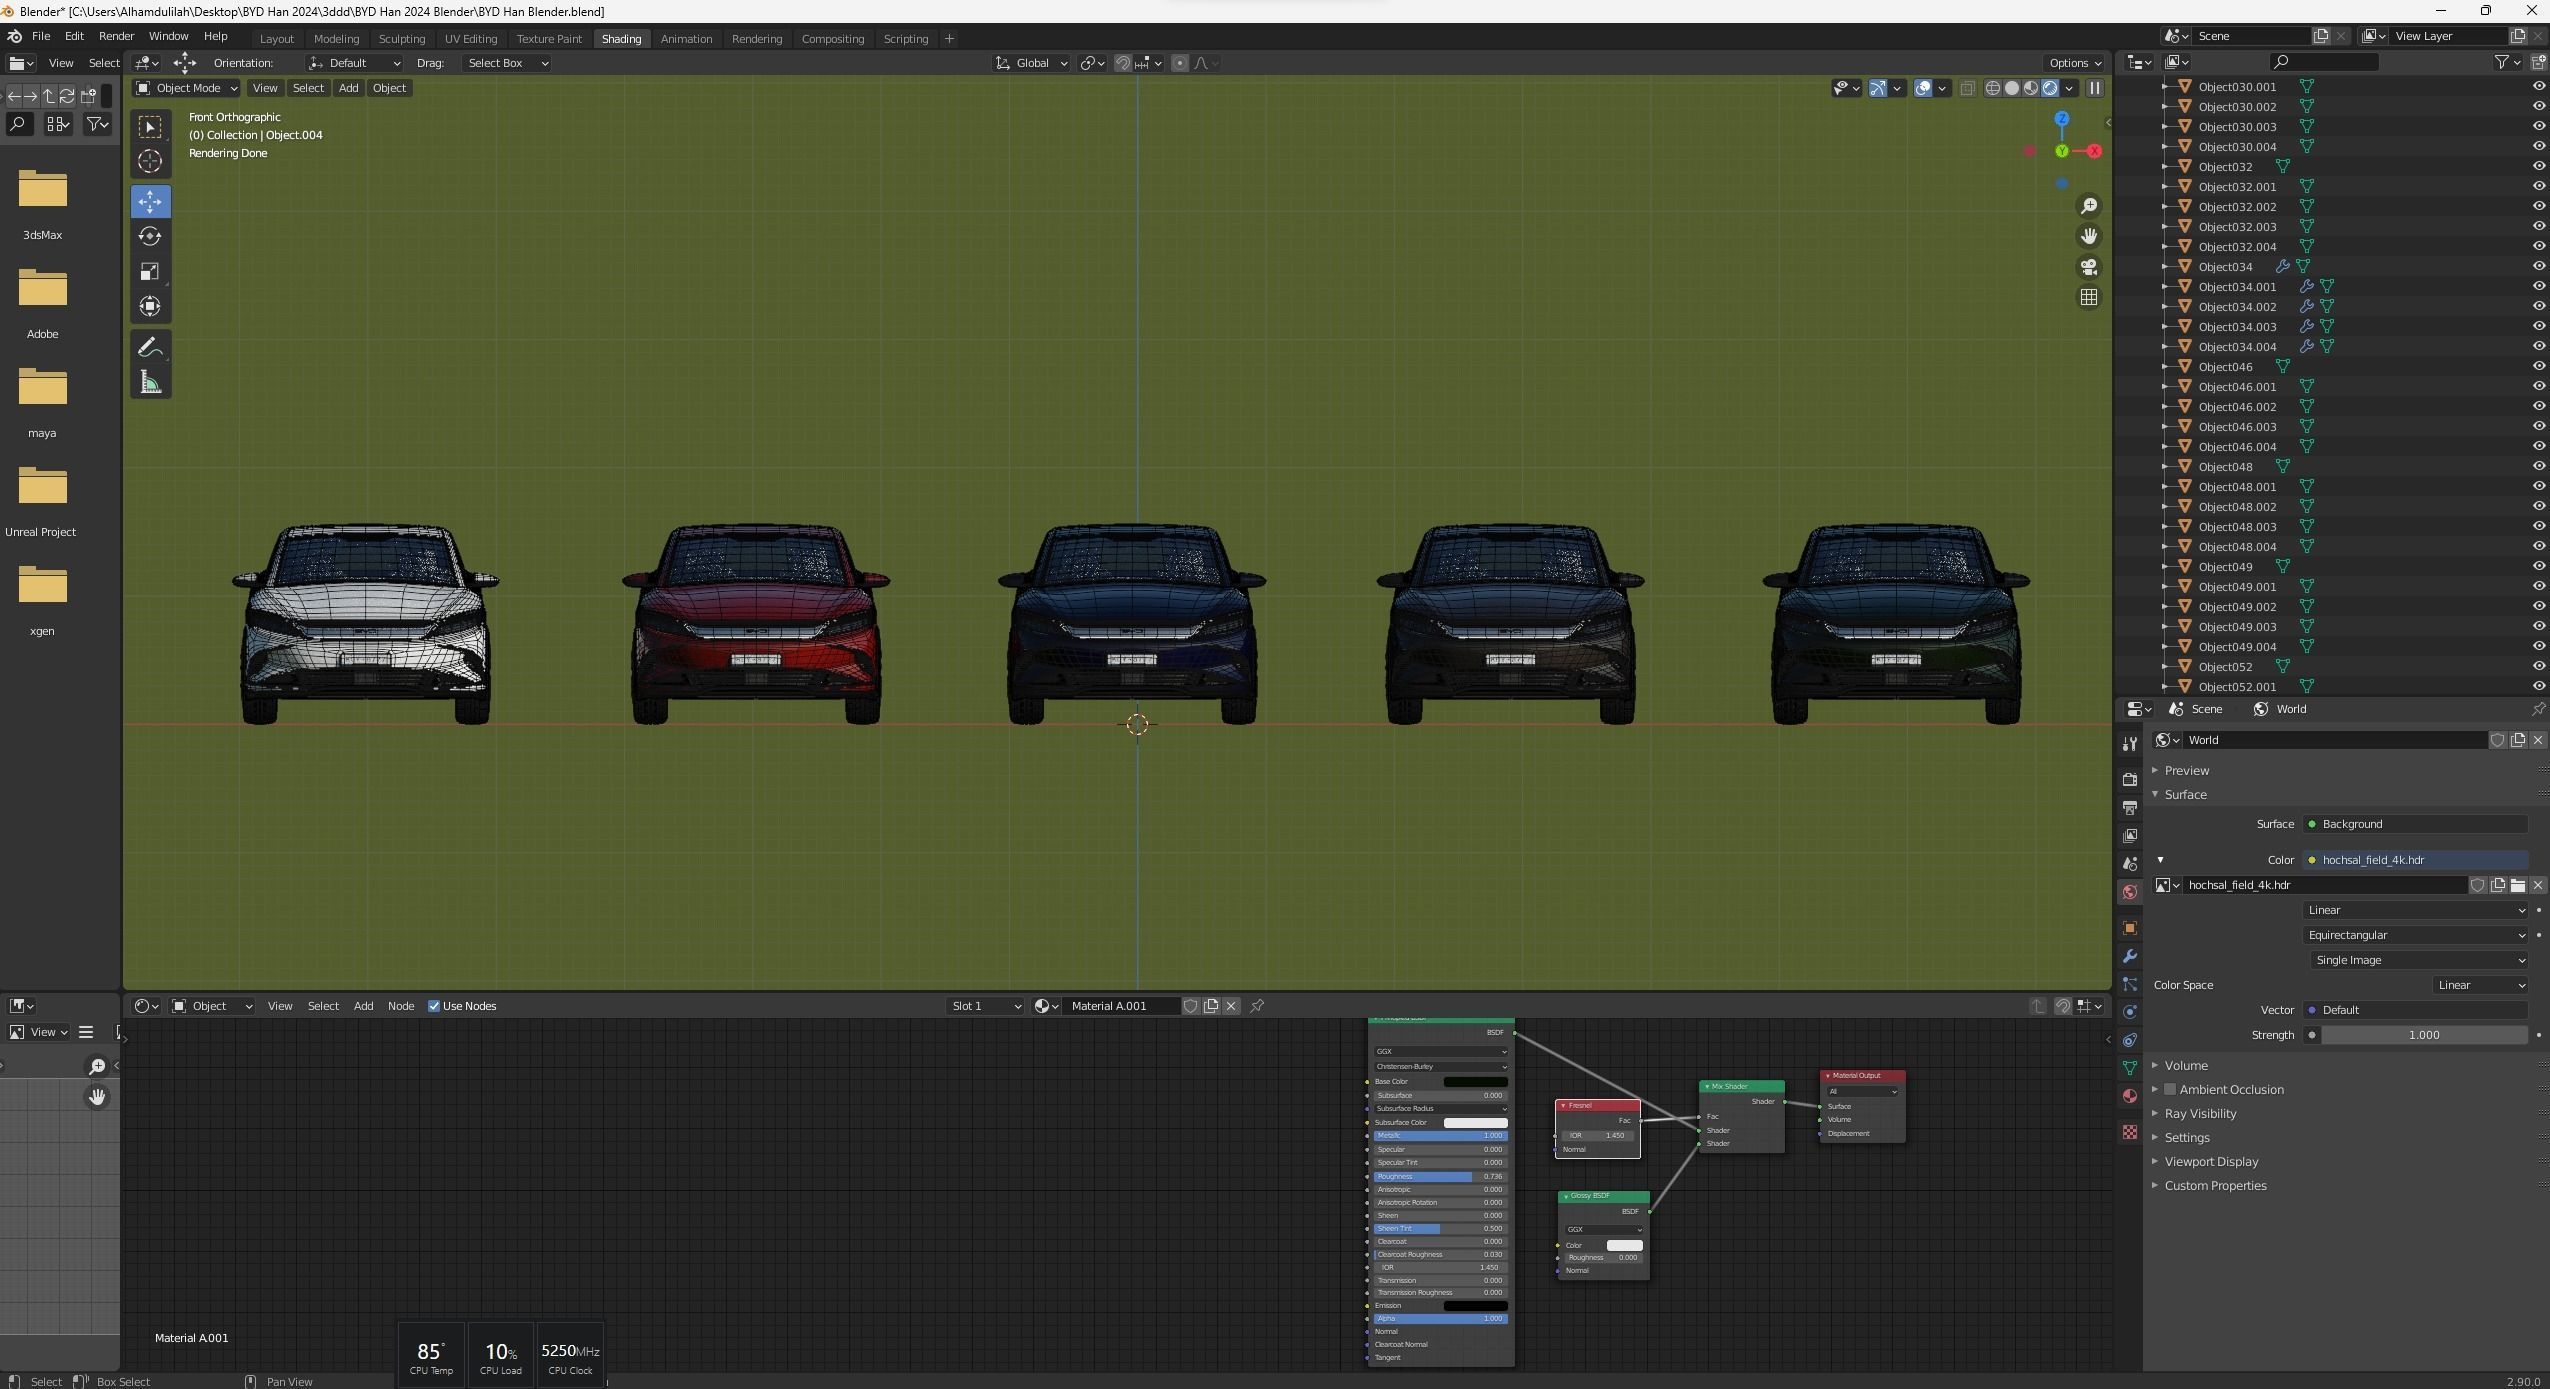Open Object Data properties tab icon
Viewport: 2550px width, 1389px height.
point(2130,1068)
